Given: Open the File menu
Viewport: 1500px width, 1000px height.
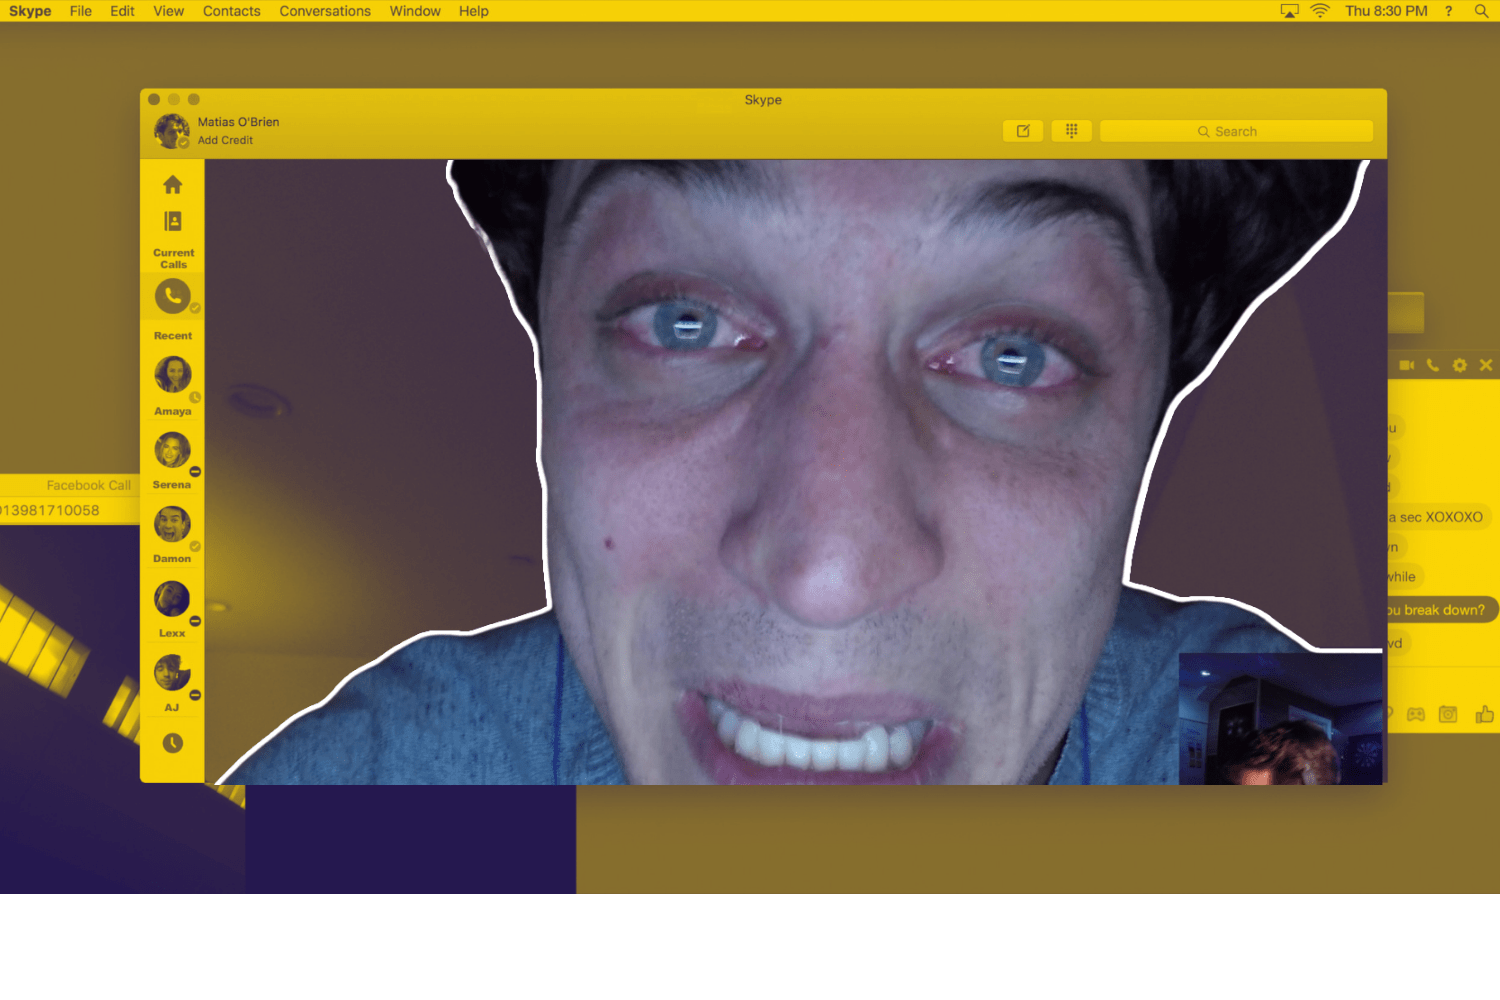Looking at the screenshot, I should coord(81,11).
